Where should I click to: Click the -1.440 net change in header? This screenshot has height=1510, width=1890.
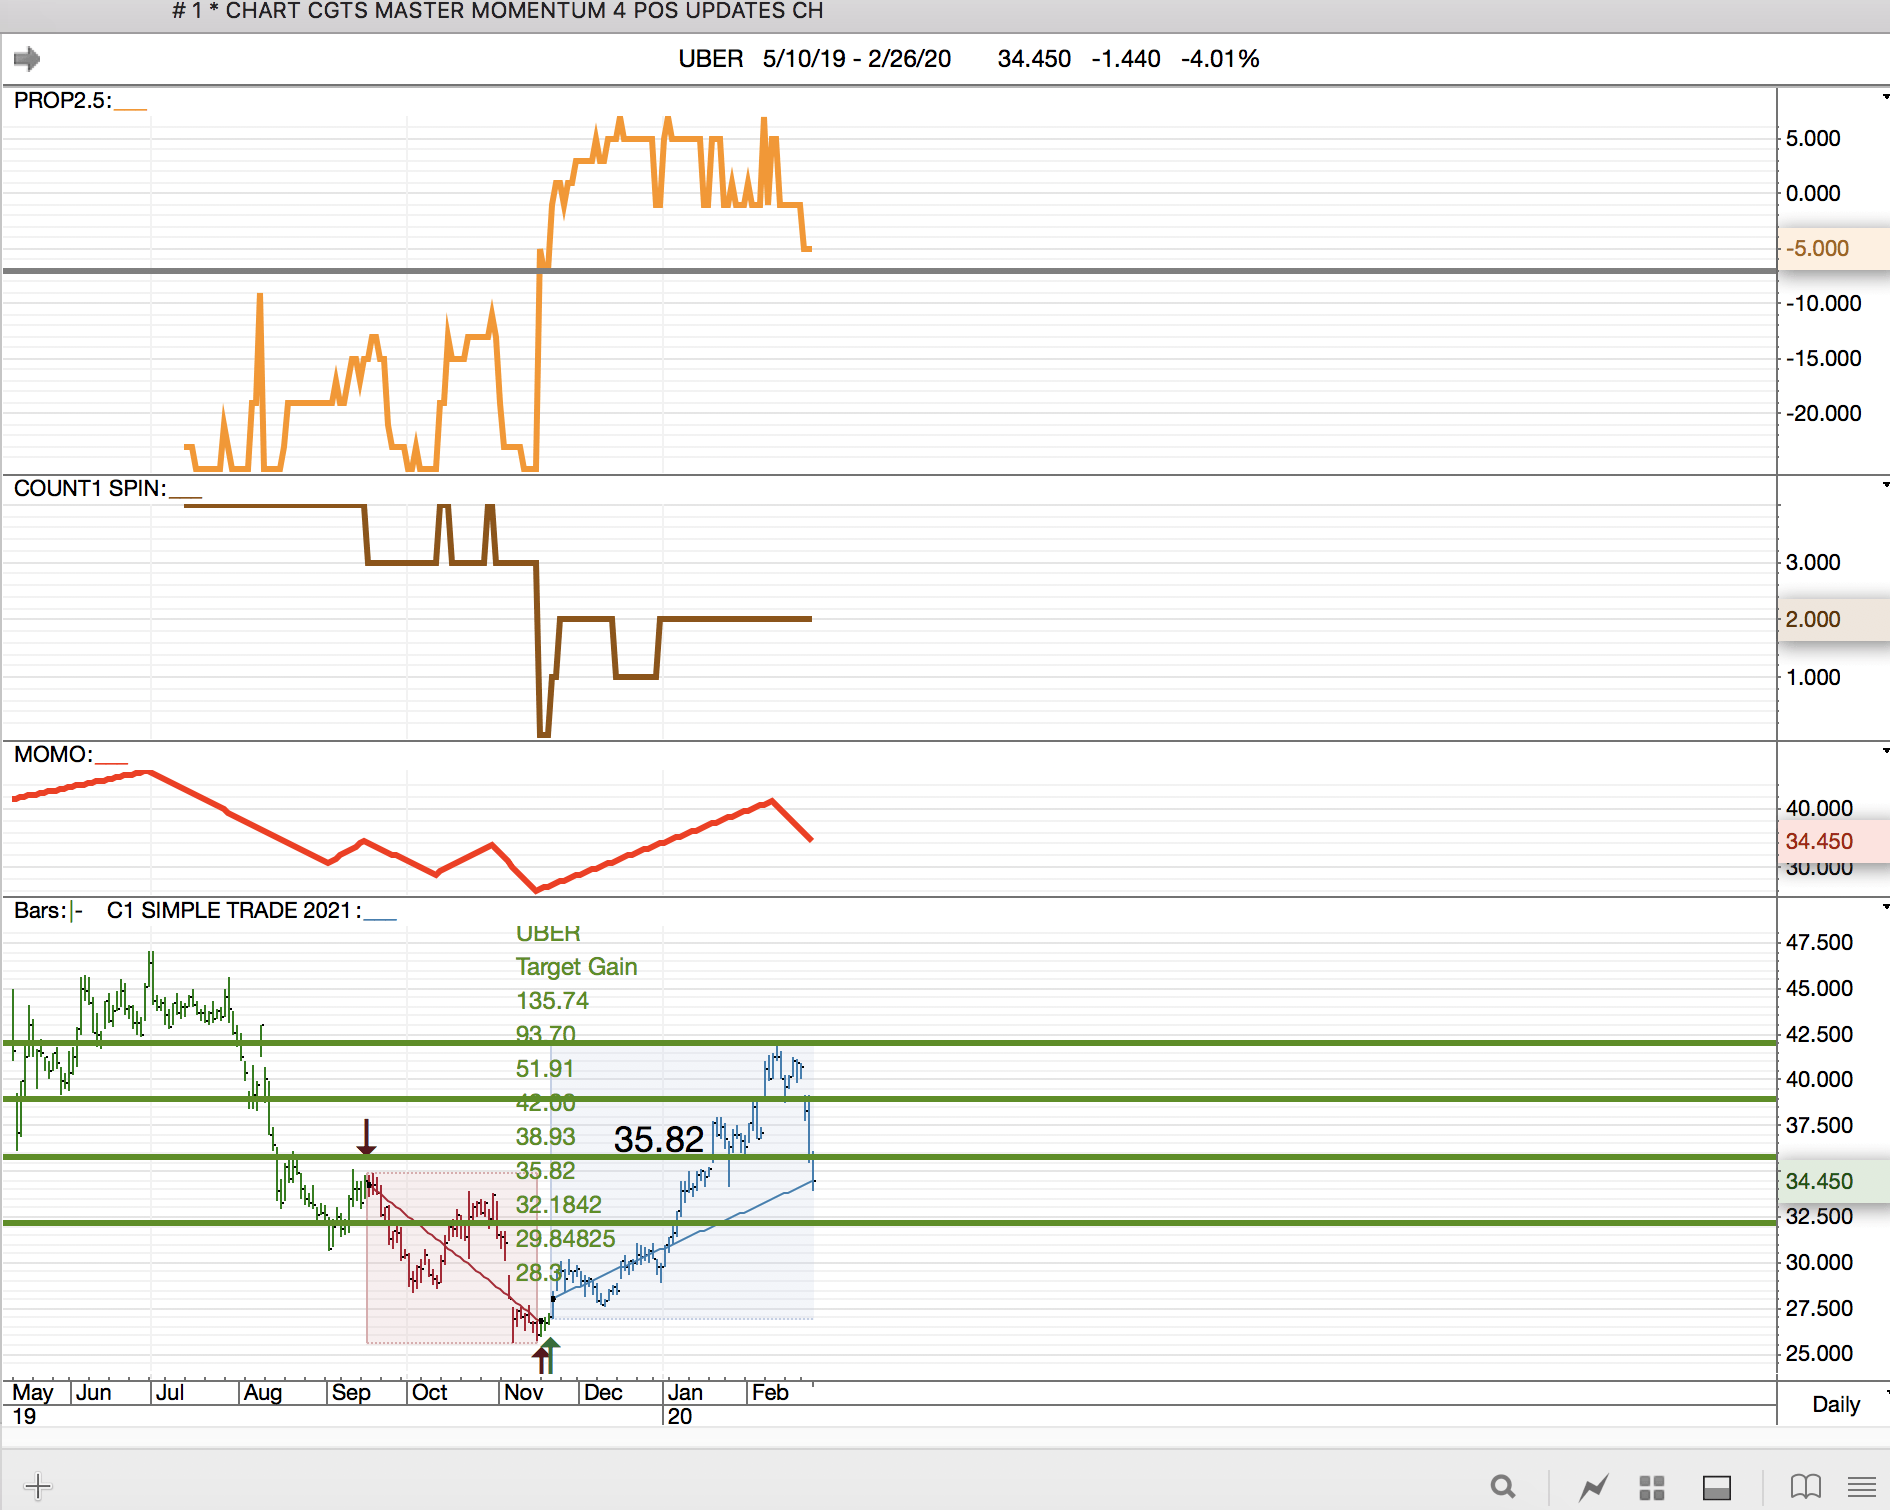(x=1126, y=59)
